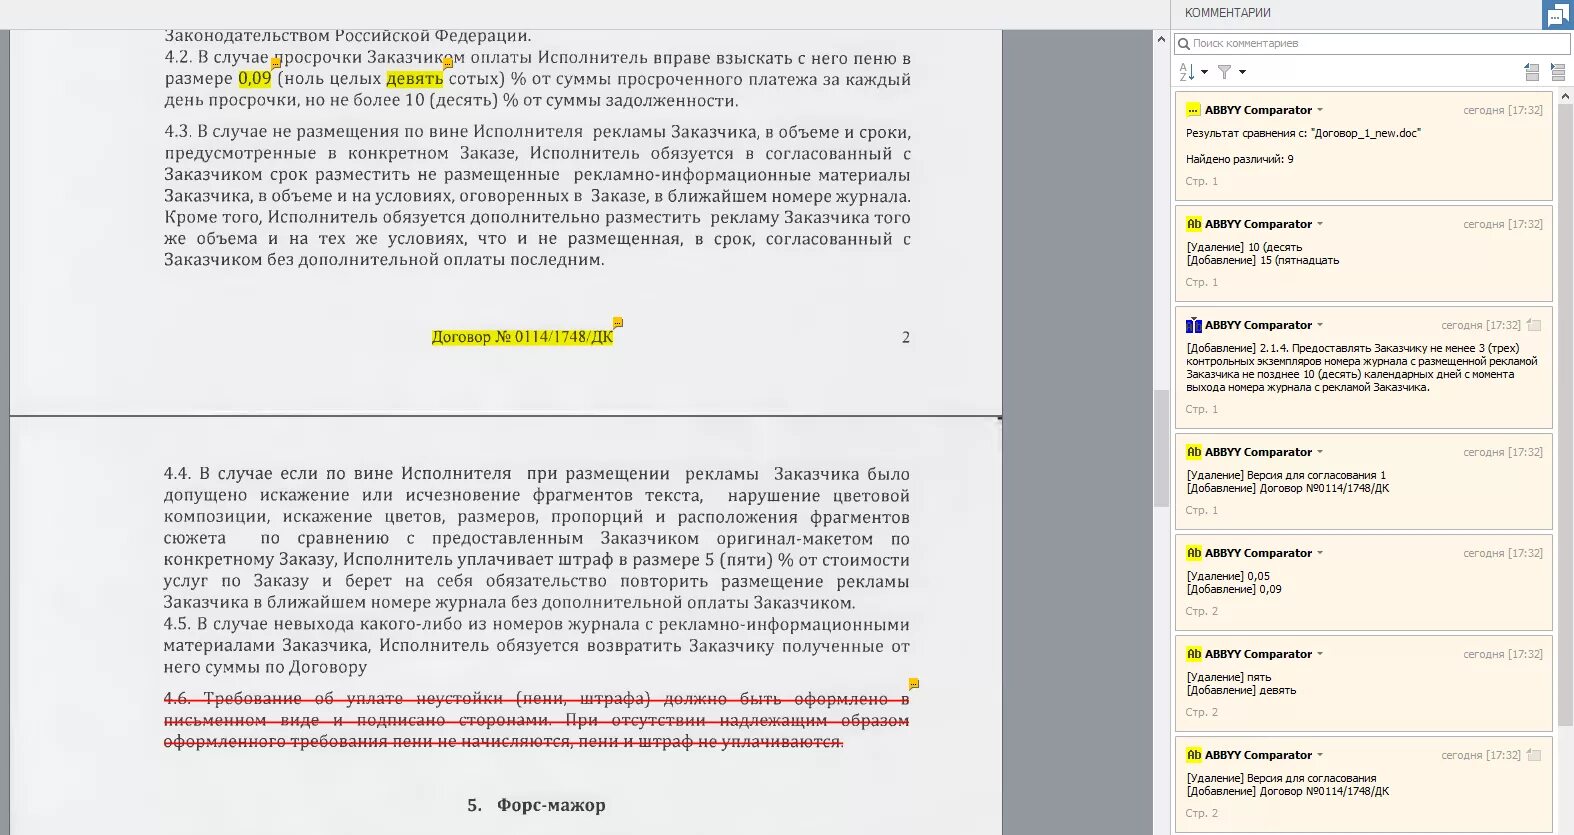Click the Ab icon on the 0,05 to 0,09 comment
This screenshot has width=1574, height=835.
[1193, 553]
